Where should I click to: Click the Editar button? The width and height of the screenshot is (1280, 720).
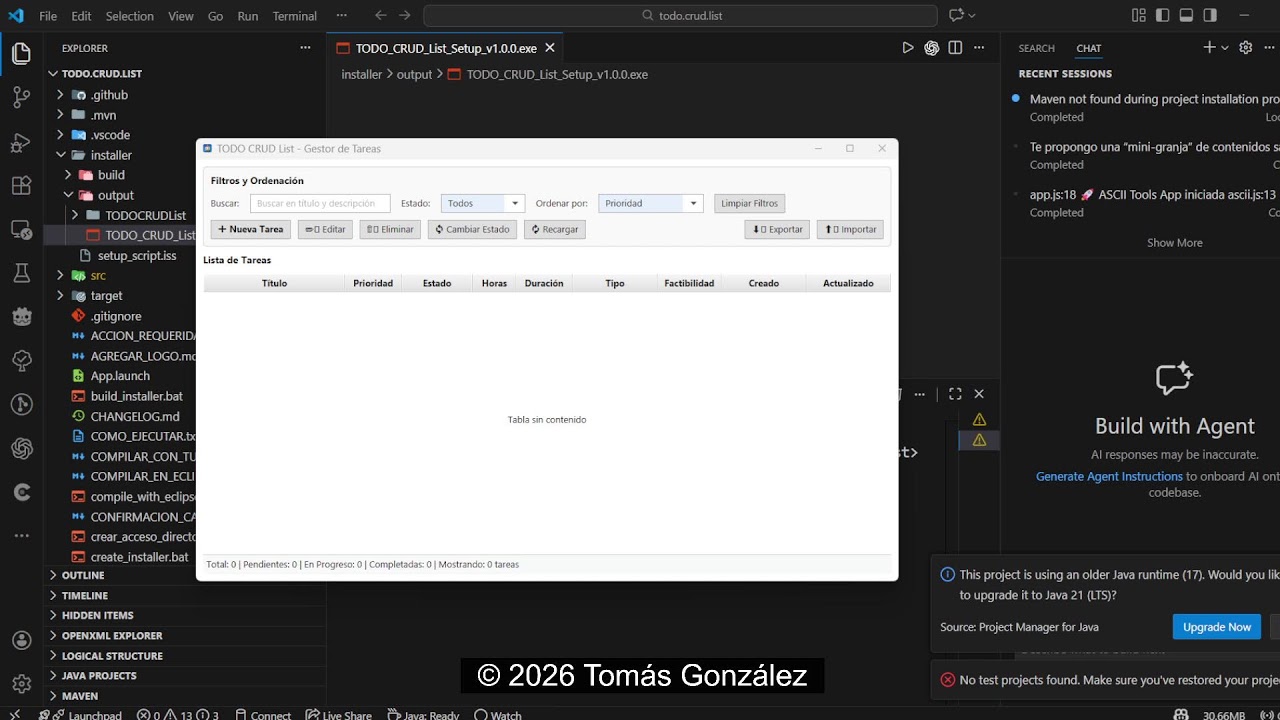(x=325, y=229)
